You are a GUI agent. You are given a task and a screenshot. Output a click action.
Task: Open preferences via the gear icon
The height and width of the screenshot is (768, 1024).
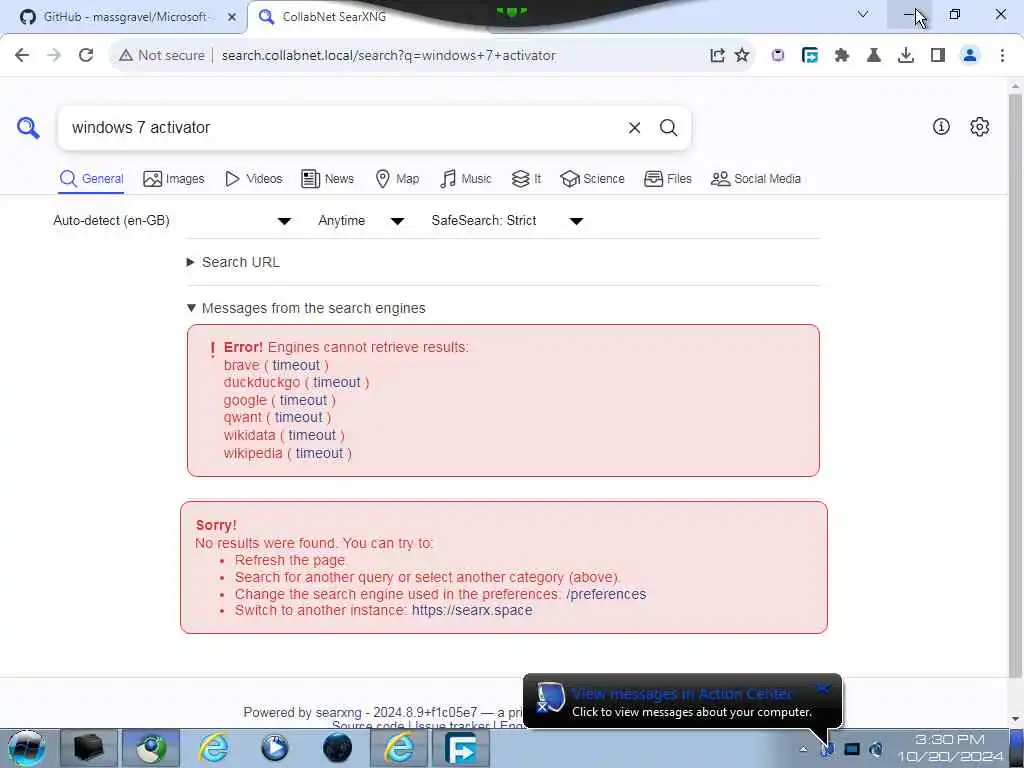pyautogui.click(x=980, y=127)
